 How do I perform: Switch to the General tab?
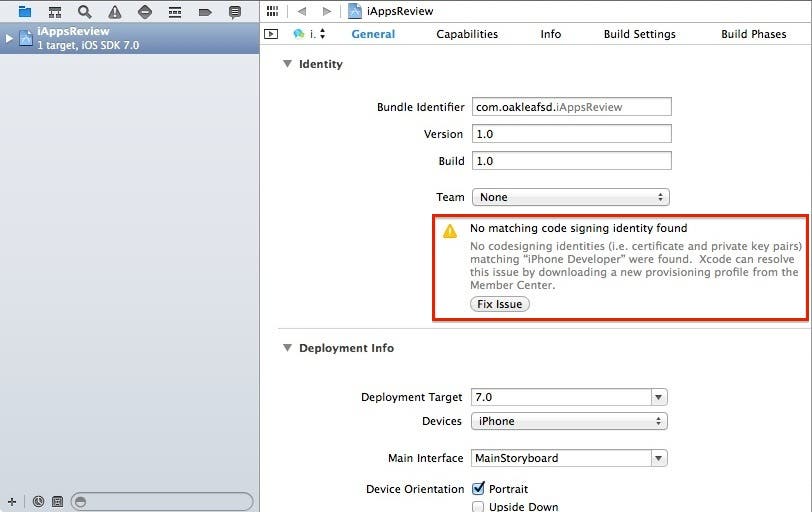coord(373,34)
